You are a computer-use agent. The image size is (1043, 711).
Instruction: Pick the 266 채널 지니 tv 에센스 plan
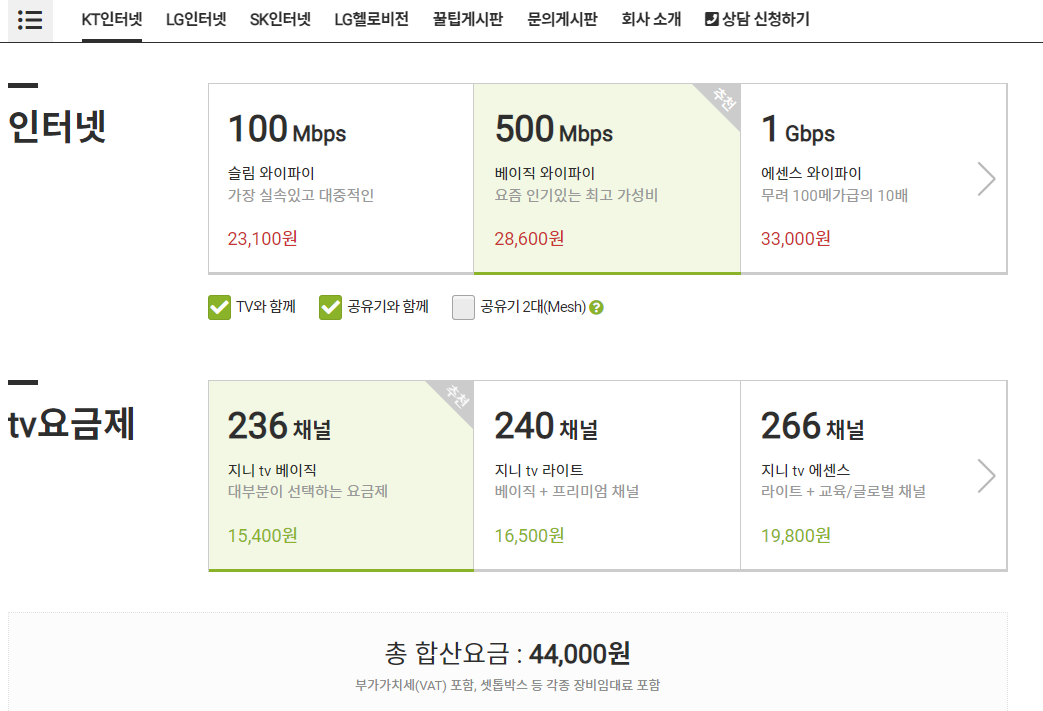tap(873, 476)
